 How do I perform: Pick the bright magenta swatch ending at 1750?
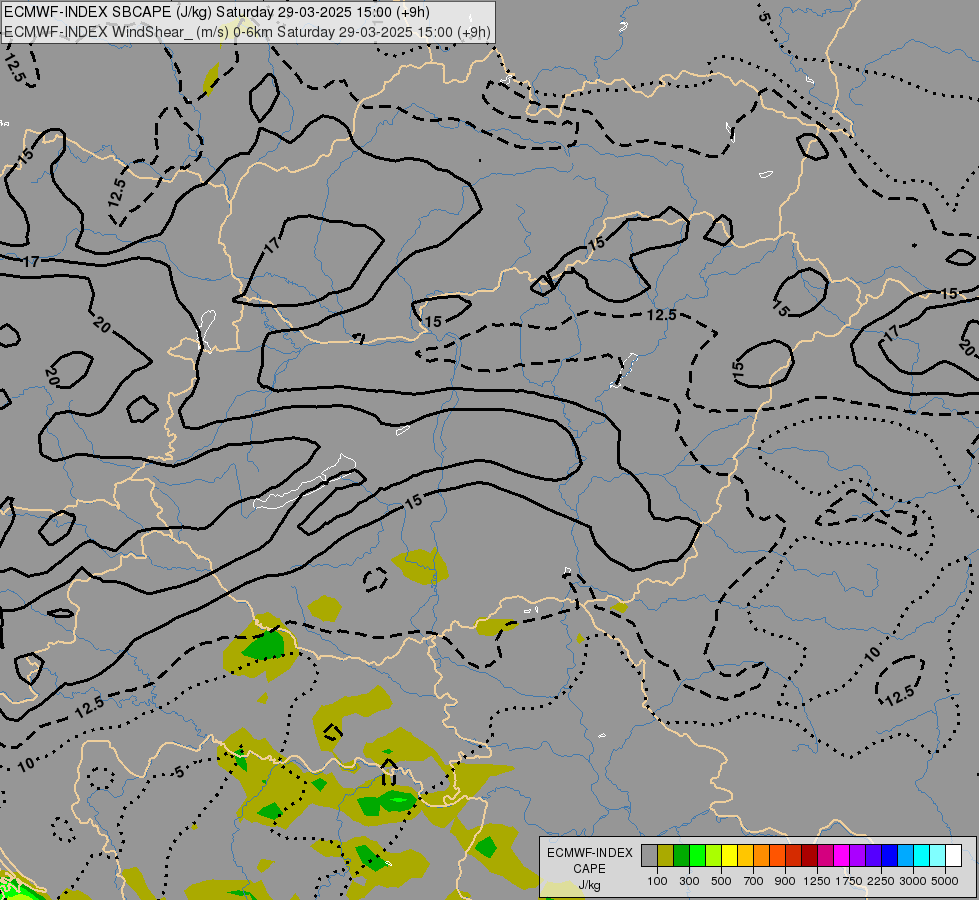click(x=841, y=855)
